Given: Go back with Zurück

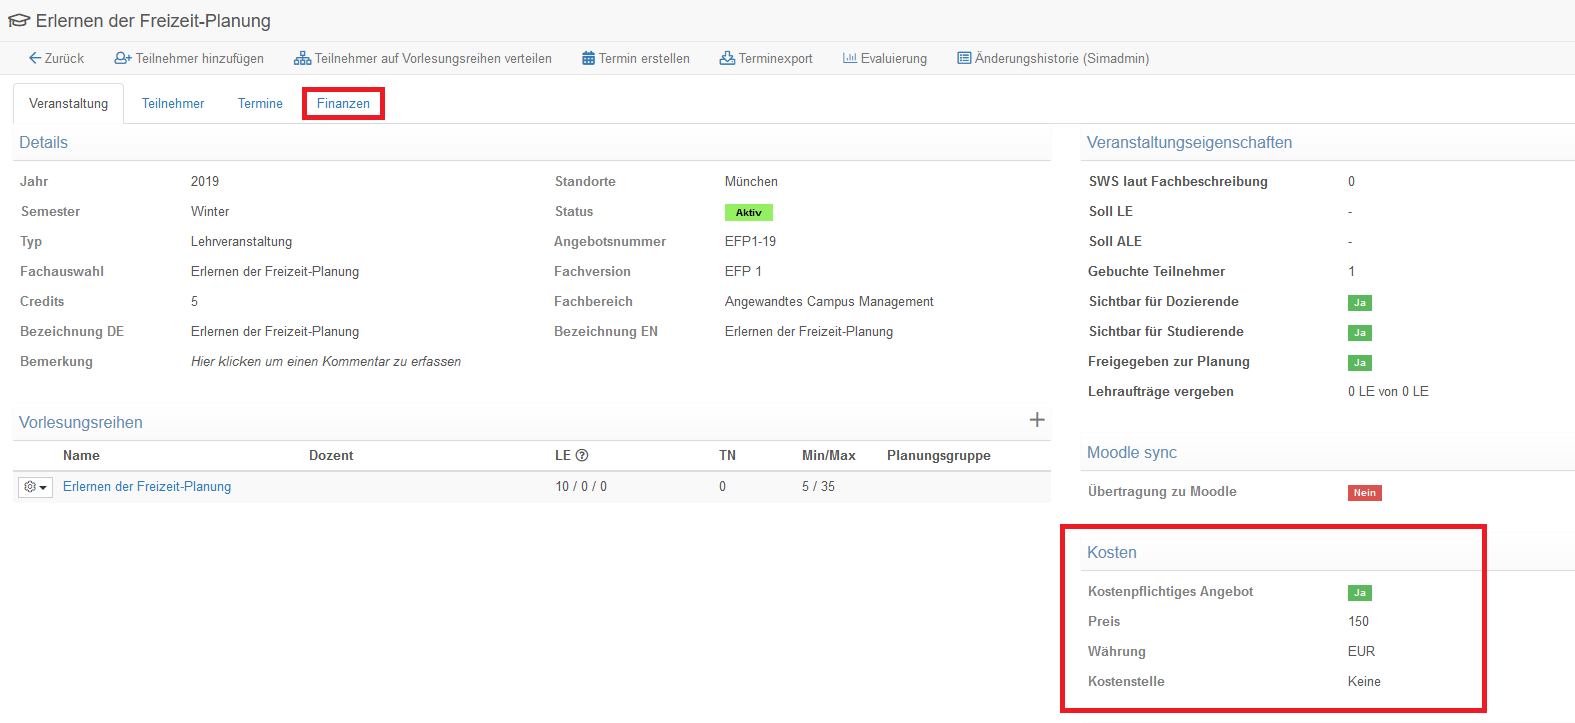Looking at the screenshot, I should pos(56,58).
